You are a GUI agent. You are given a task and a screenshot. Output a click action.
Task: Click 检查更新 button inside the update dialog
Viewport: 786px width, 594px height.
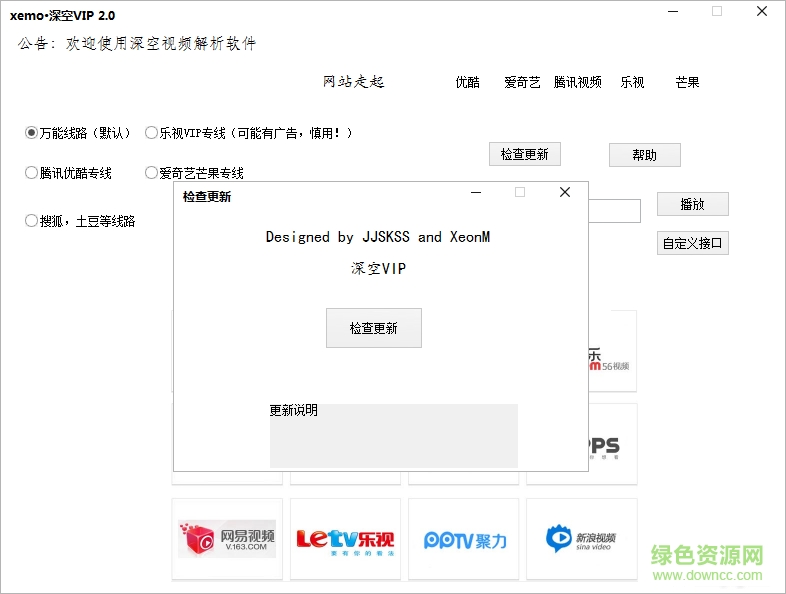pos(374,328)
